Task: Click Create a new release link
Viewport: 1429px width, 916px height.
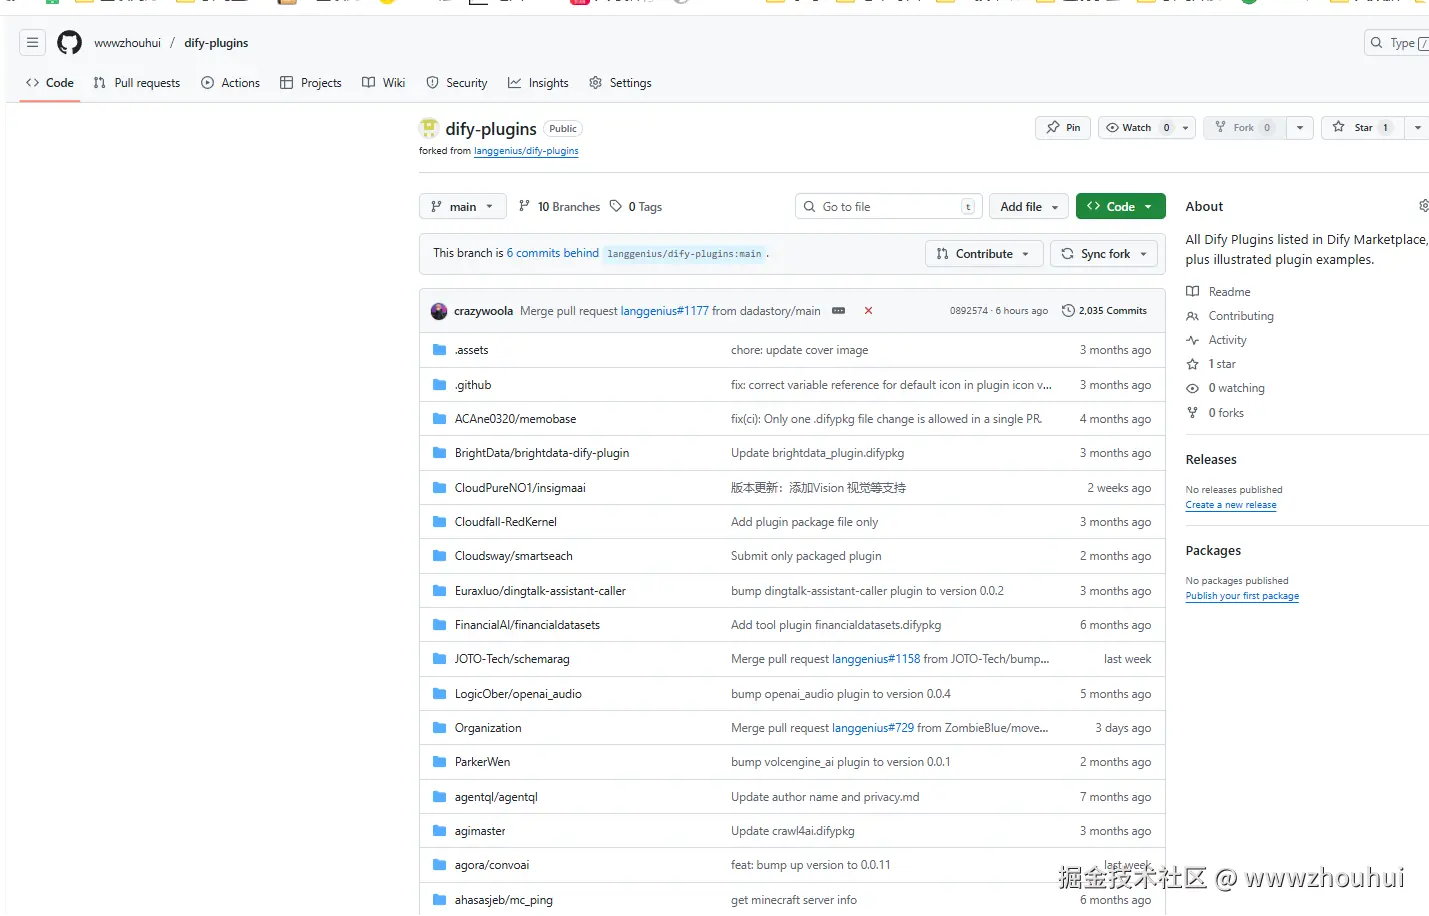Action: tap(1231, 505)
